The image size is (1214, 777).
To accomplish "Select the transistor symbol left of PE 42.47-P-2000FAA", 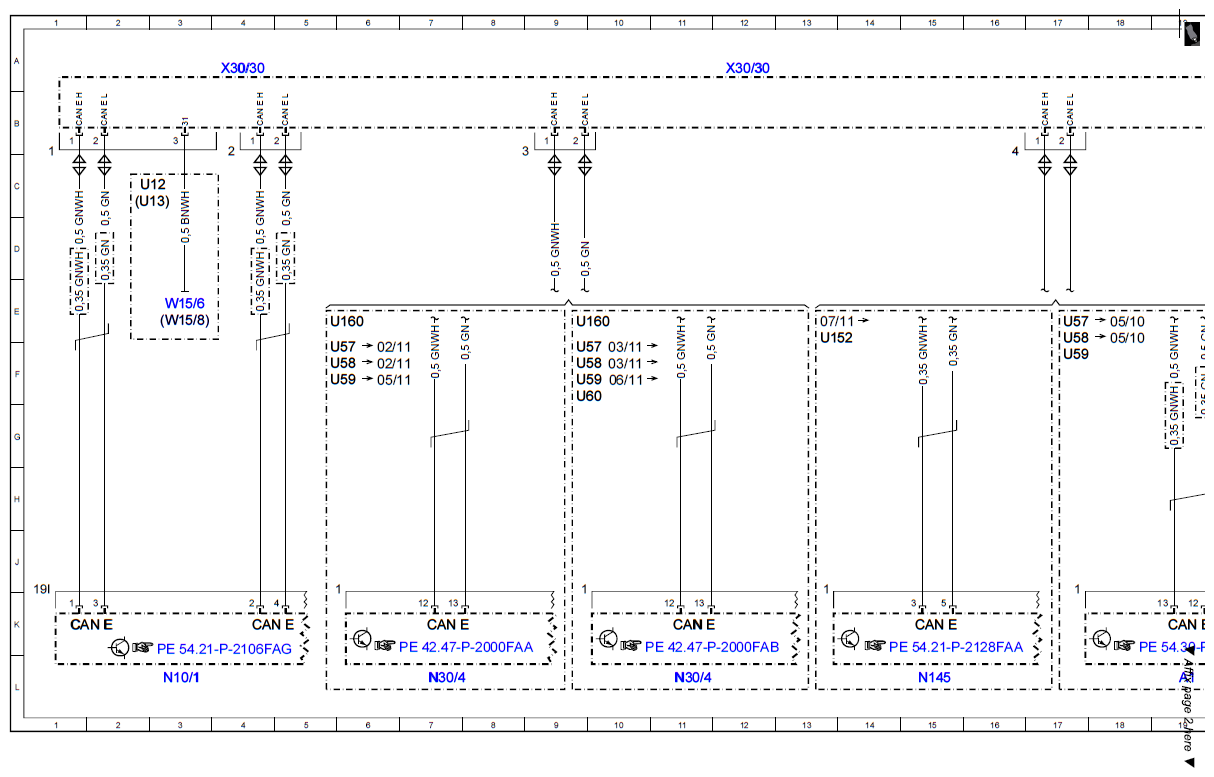I will 361,640.
